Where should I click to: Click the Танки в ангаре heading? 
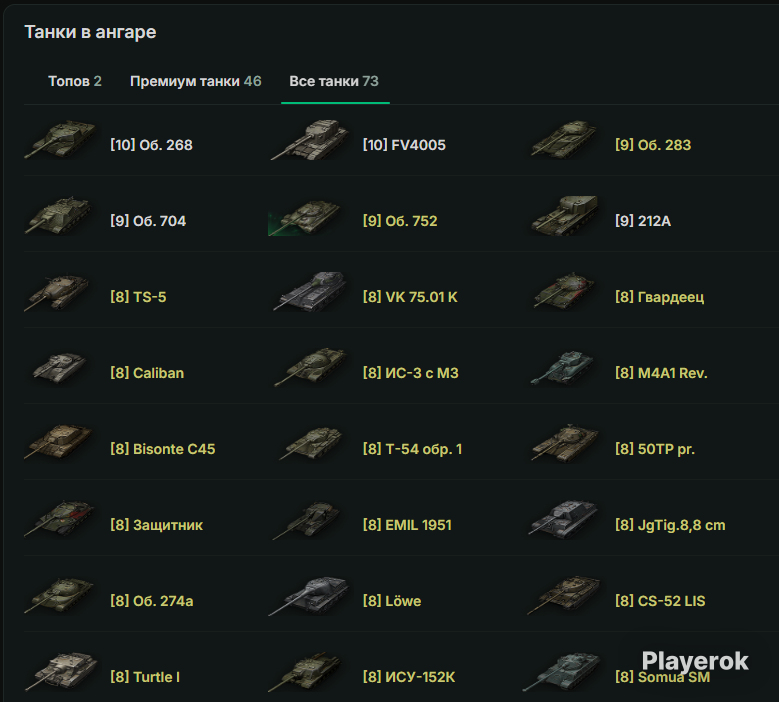[x=90, y=32]
